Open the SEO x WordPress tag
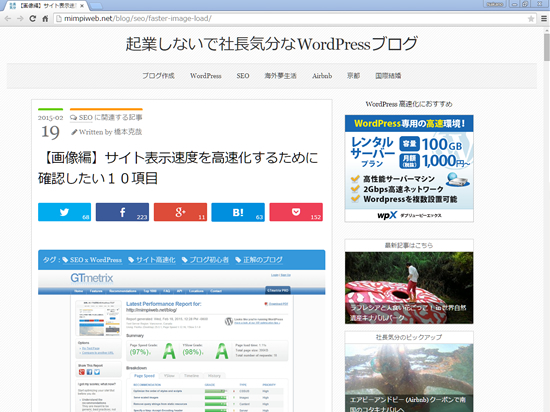The width and height of the screenshot is (550, 412). pos(92,260)
